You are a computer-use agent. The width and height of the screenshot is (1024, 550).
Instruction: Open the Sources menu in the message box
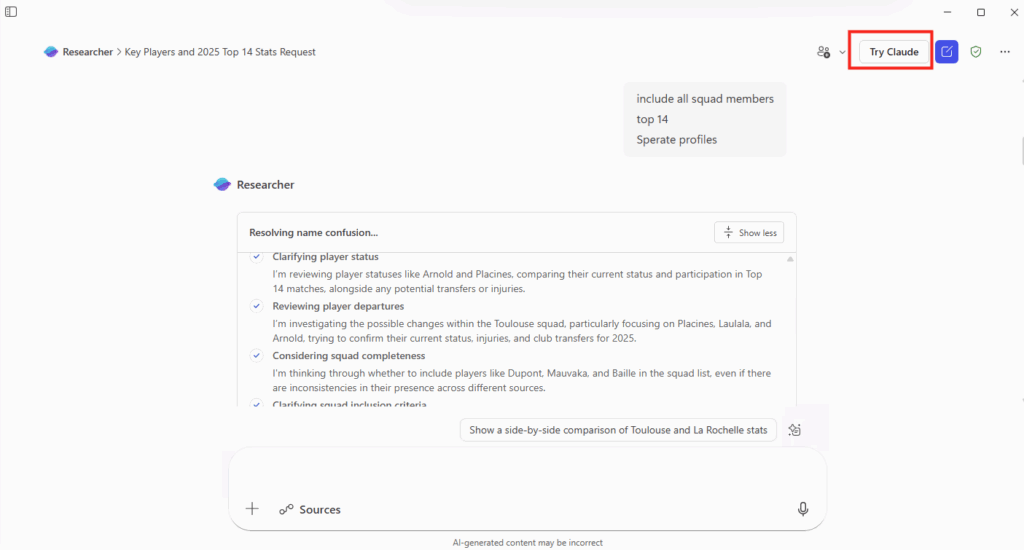(310, 509)
